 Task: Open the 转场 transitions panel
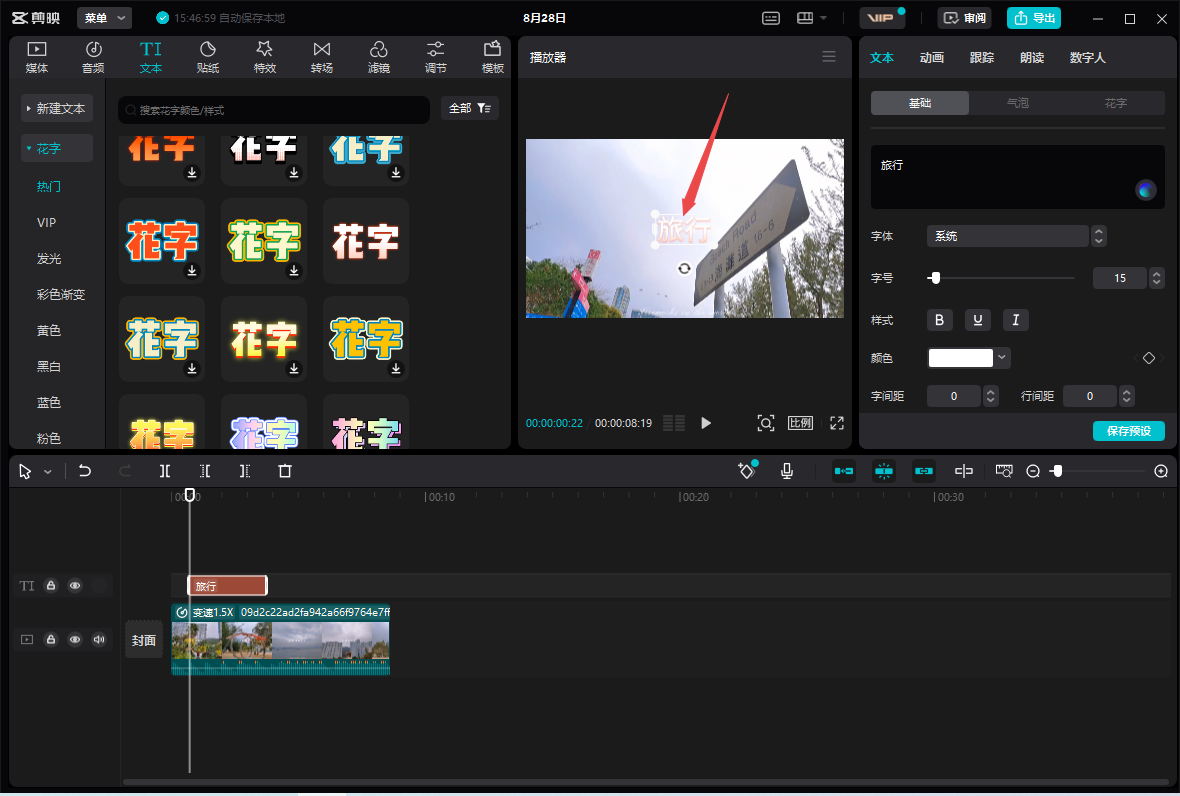(x=321, y=57)
